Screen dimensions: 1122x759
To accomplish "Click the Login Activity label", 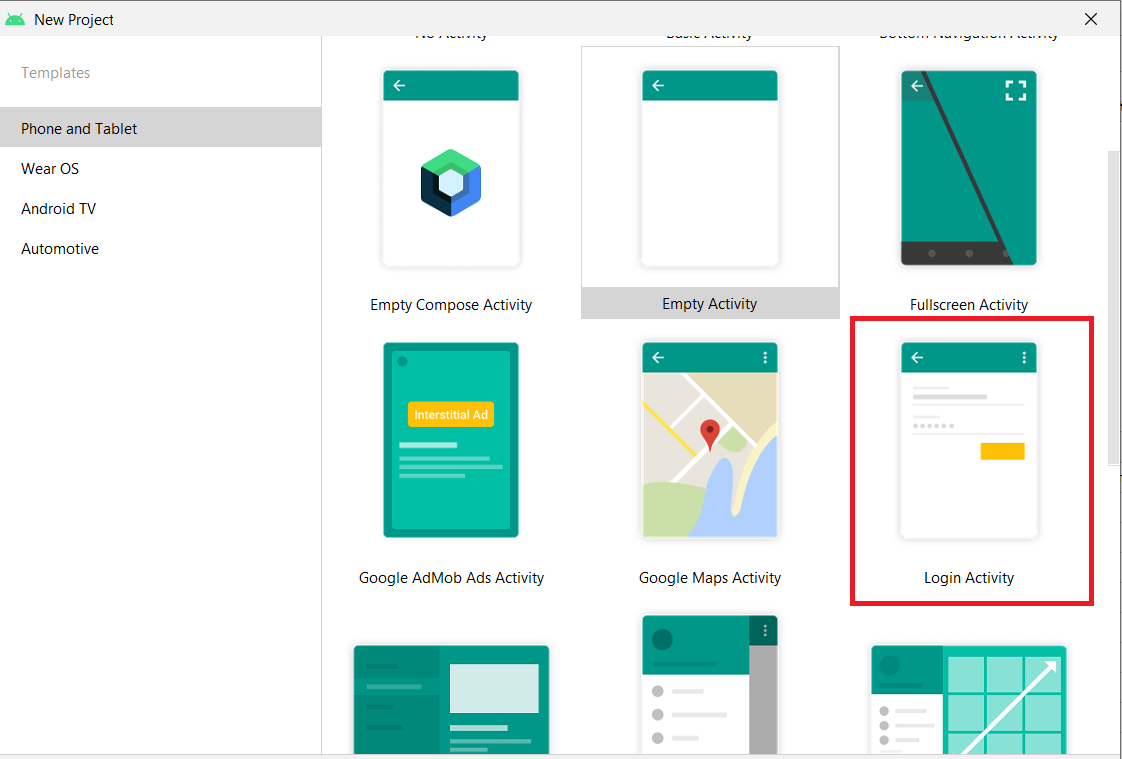I will click(969, 577).
